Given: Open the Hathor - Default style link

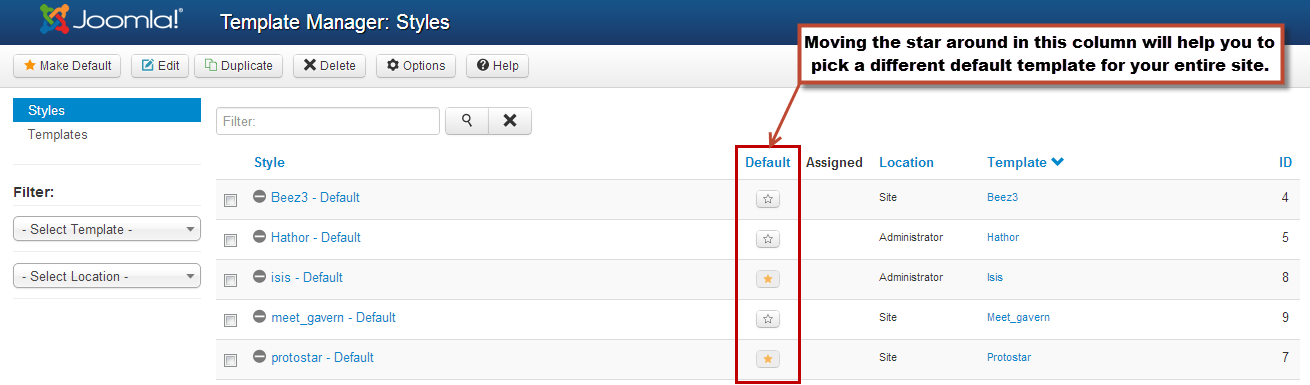Looking at the screenshot, I should (315, 238).
